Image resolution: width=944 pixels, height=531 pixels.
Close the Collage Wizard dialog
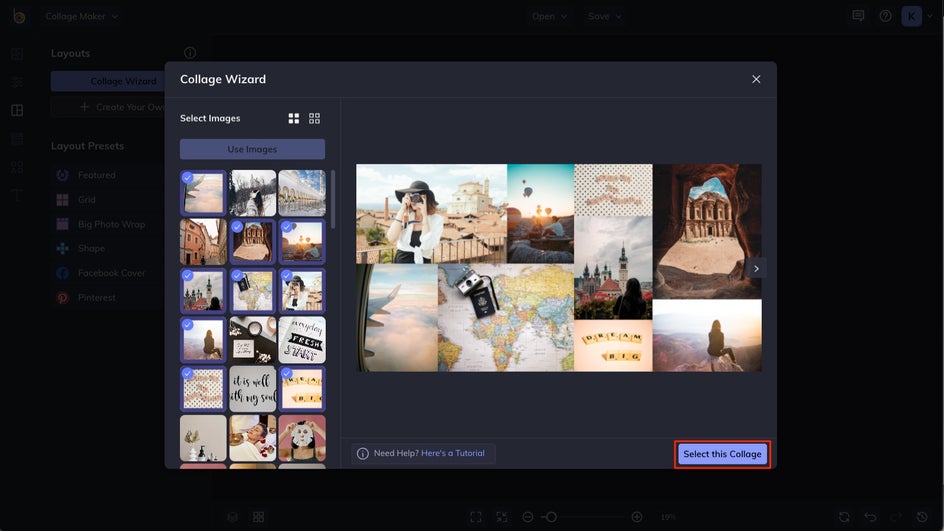[756, 79]
